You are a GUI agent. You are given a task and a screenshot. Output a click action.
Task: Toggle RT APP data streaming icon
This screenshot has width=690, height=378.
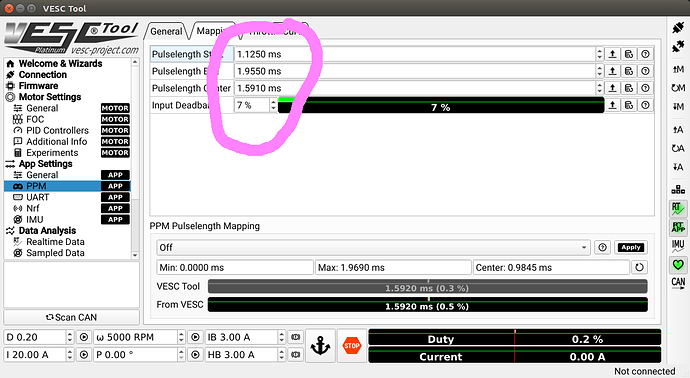[x=678, y=227]
